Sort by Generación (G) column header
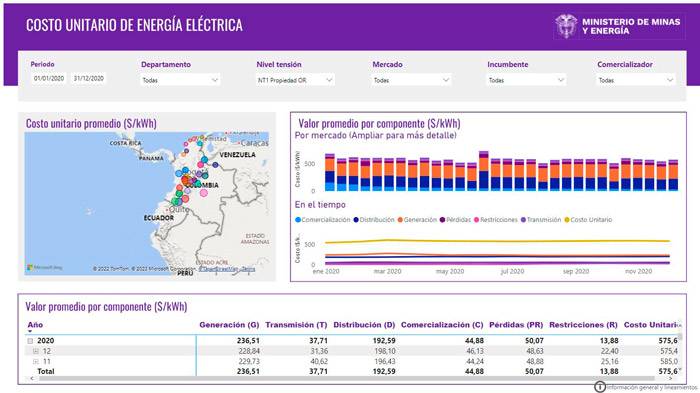 click(229, 325)
